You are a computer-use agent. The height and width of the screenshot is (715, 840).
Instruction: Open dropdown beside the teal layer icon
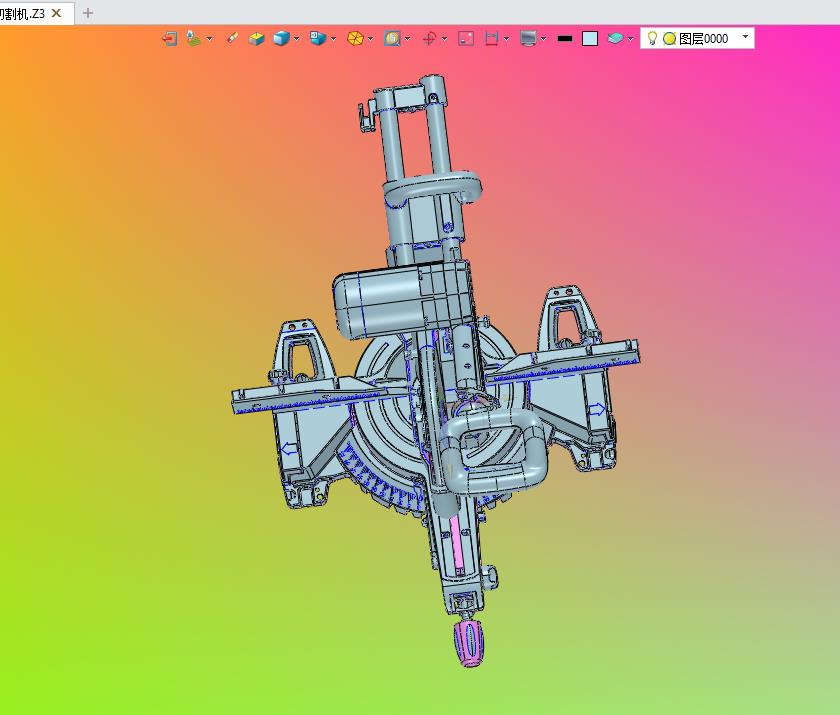click(631, 39)
